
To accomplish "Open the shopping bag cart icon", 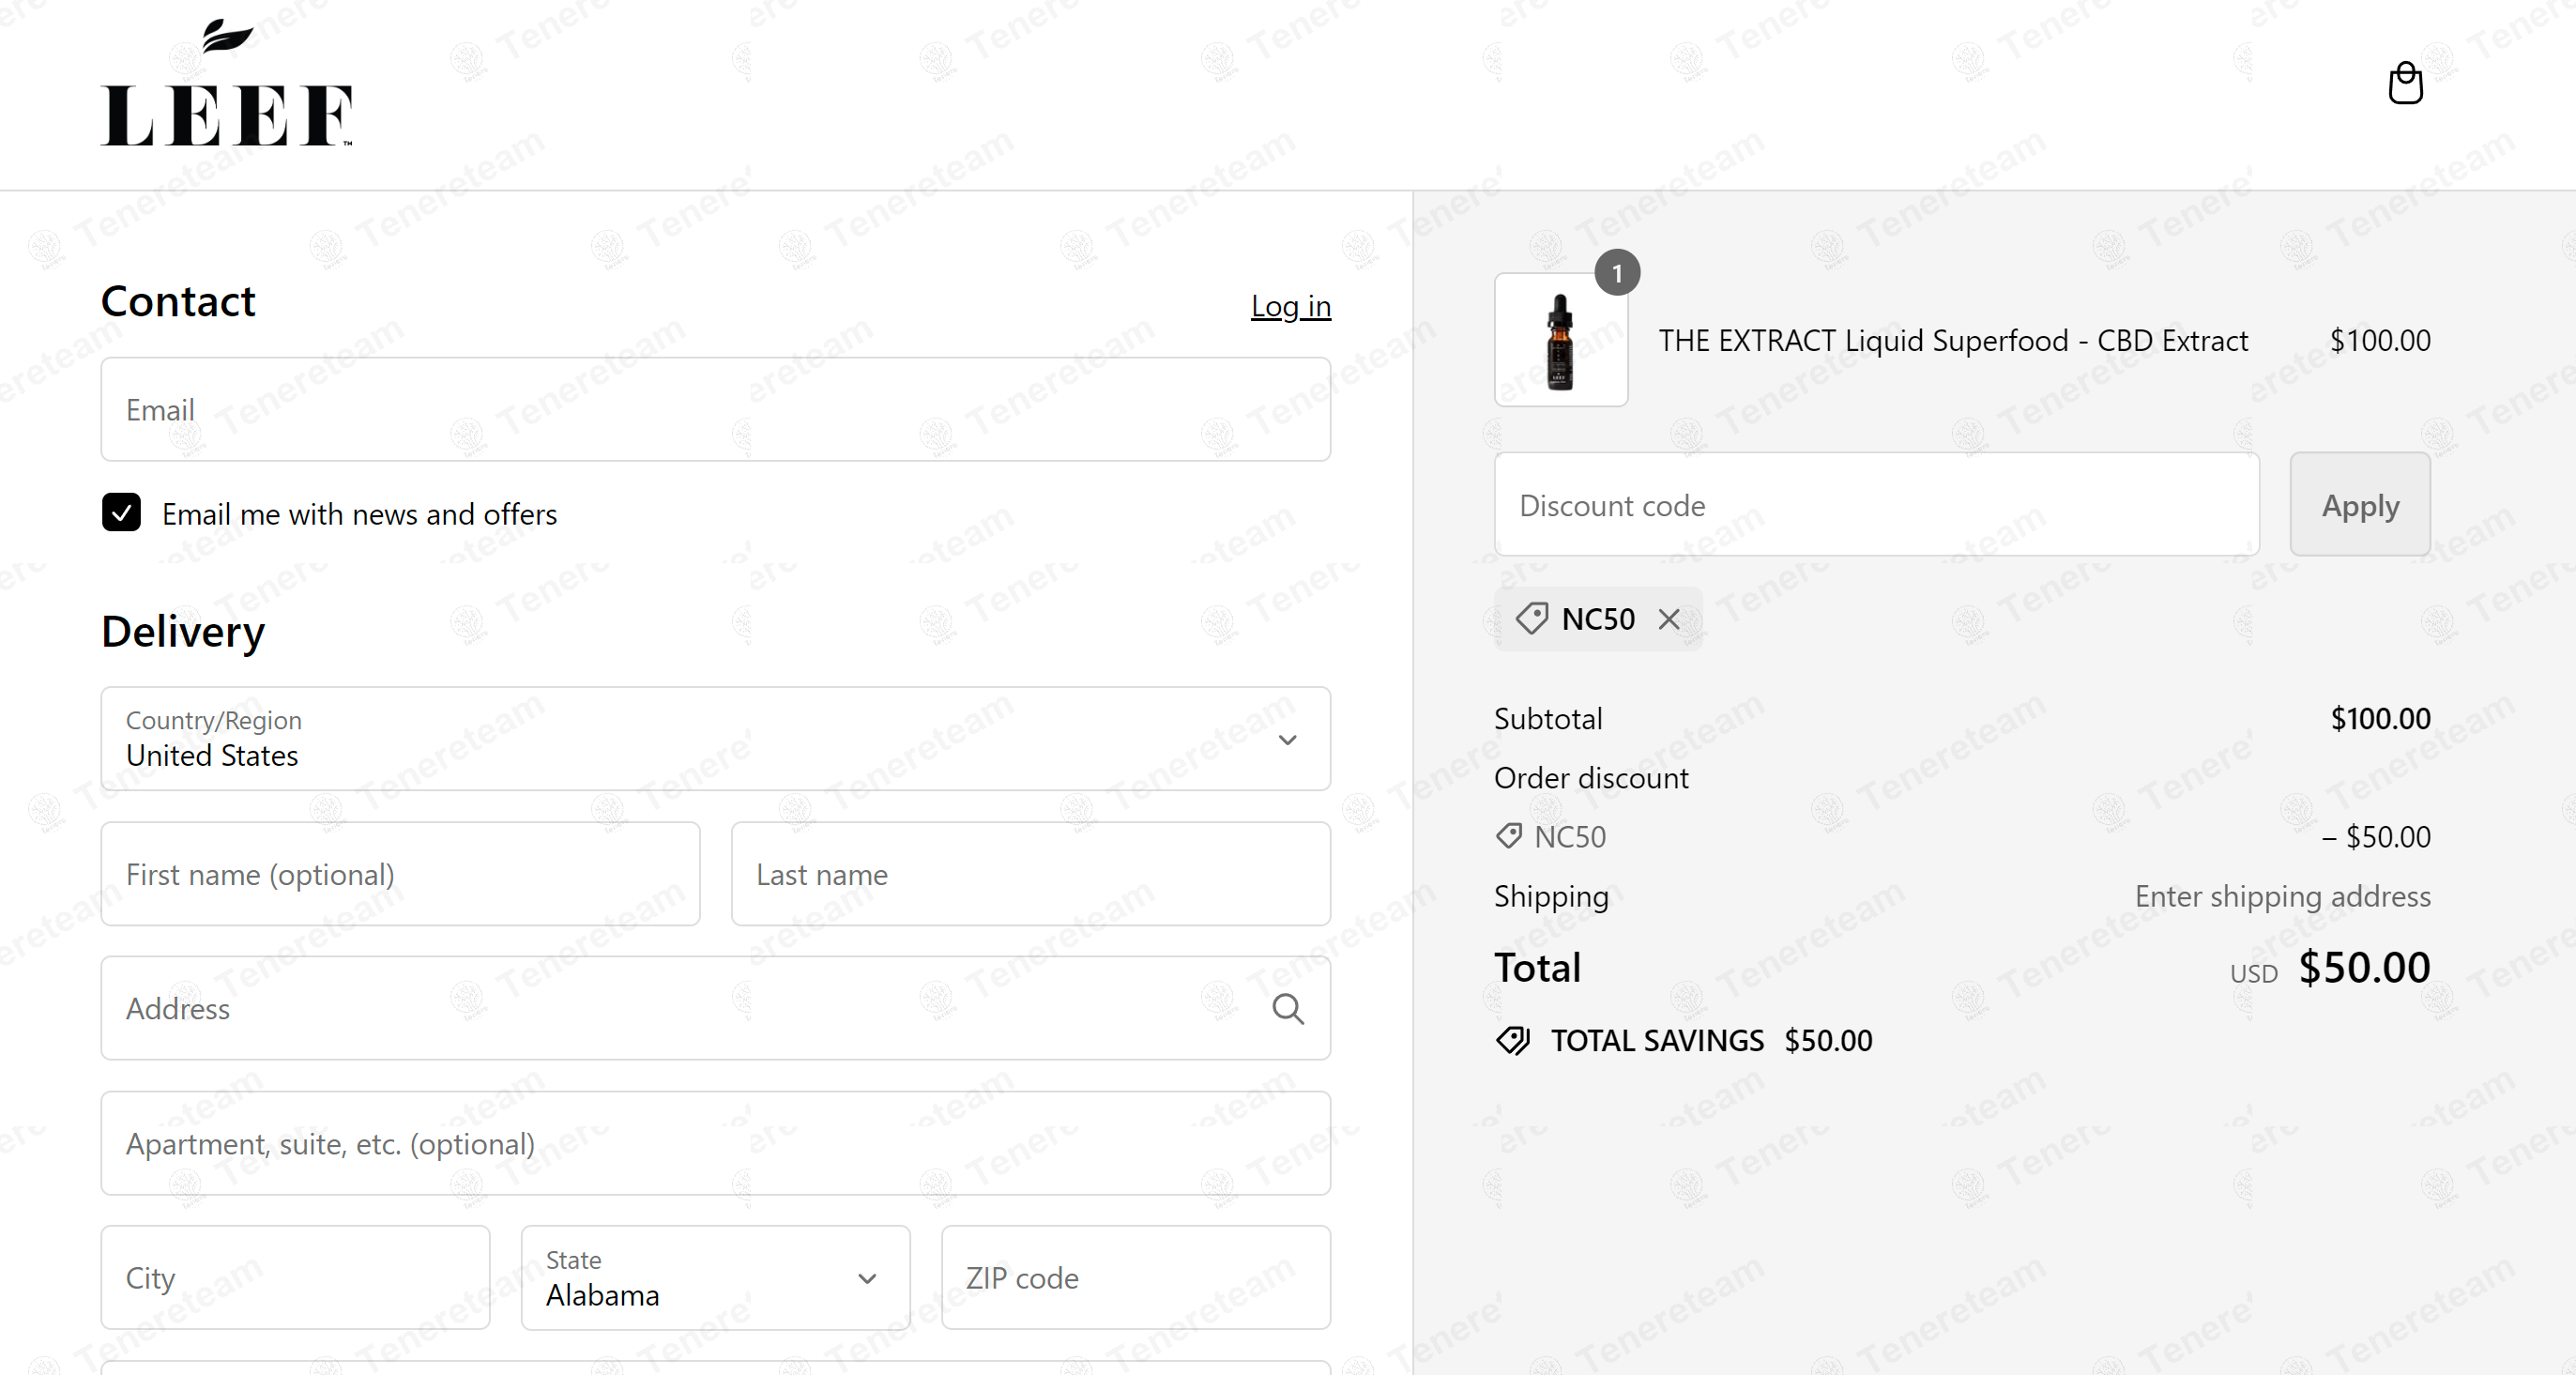I will [x=2405, y=83].
